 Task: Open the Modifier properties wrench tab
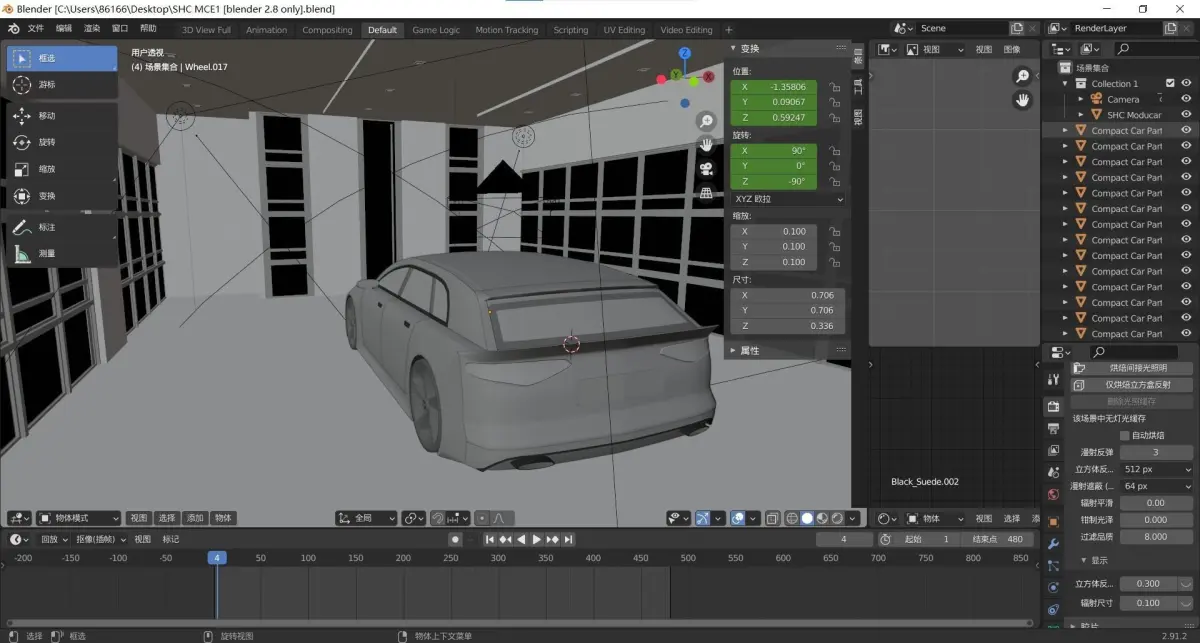click(1053, 544)
